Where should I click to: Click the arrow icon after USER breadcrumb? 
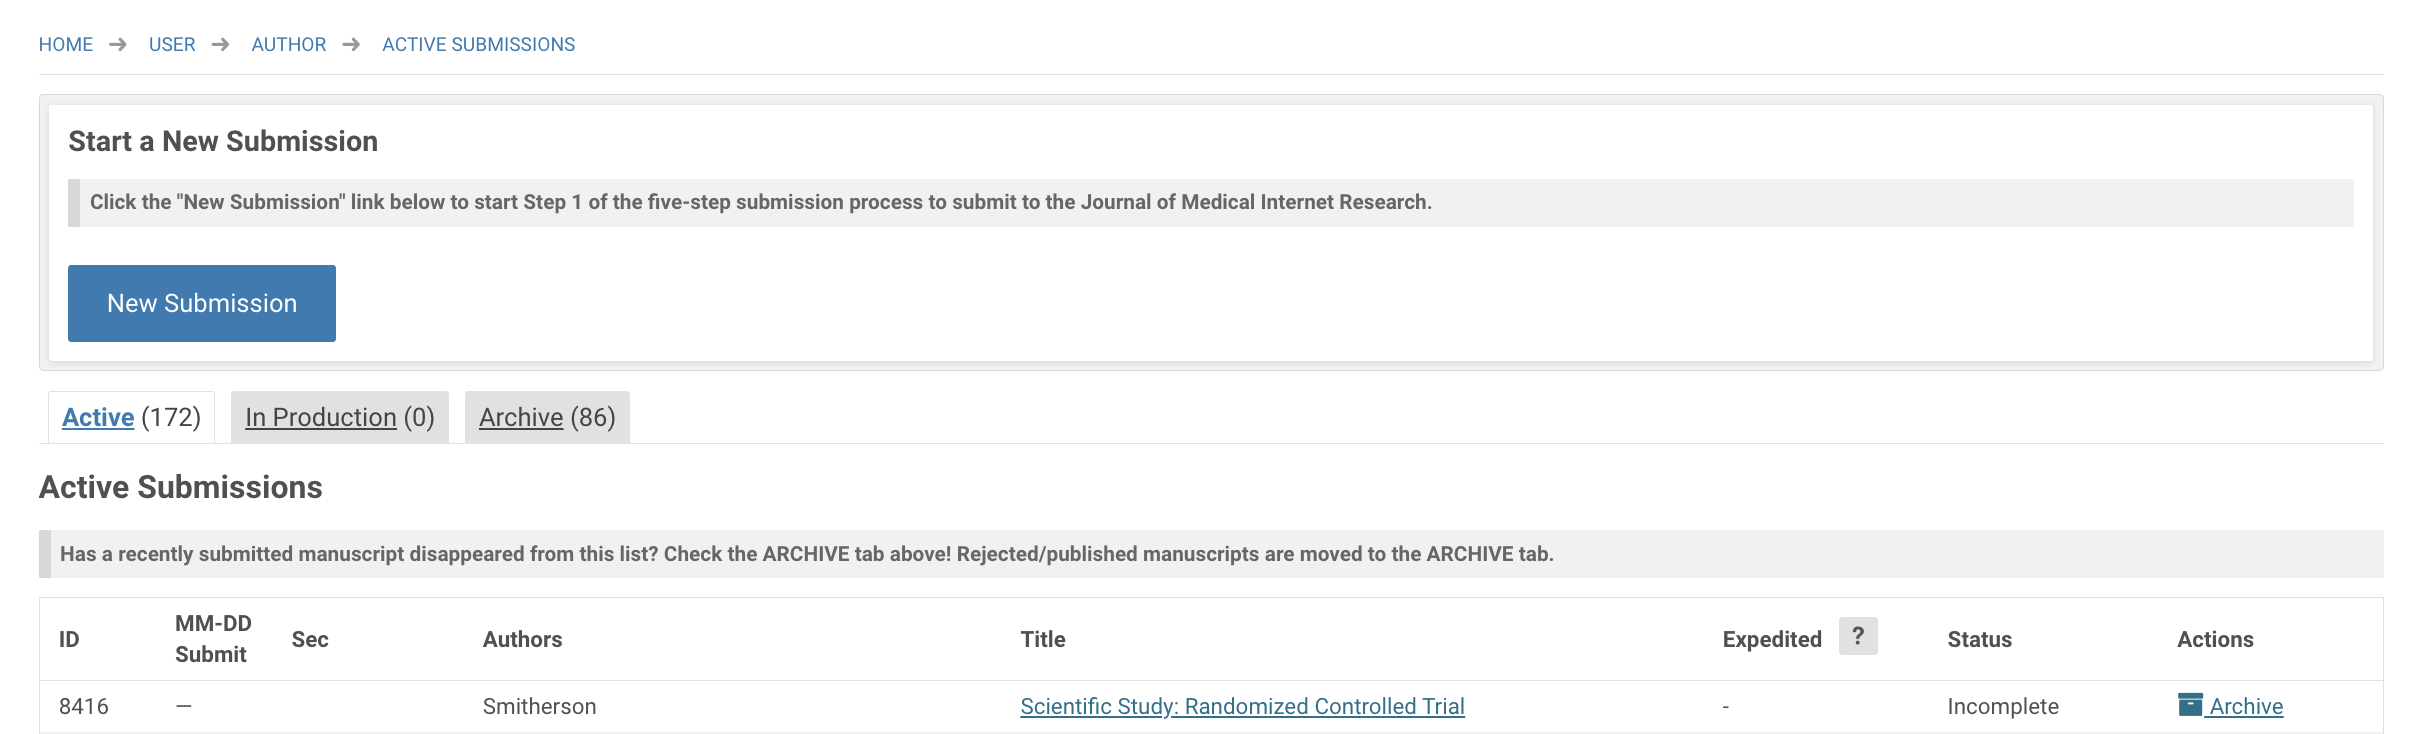tap(221, 45)
